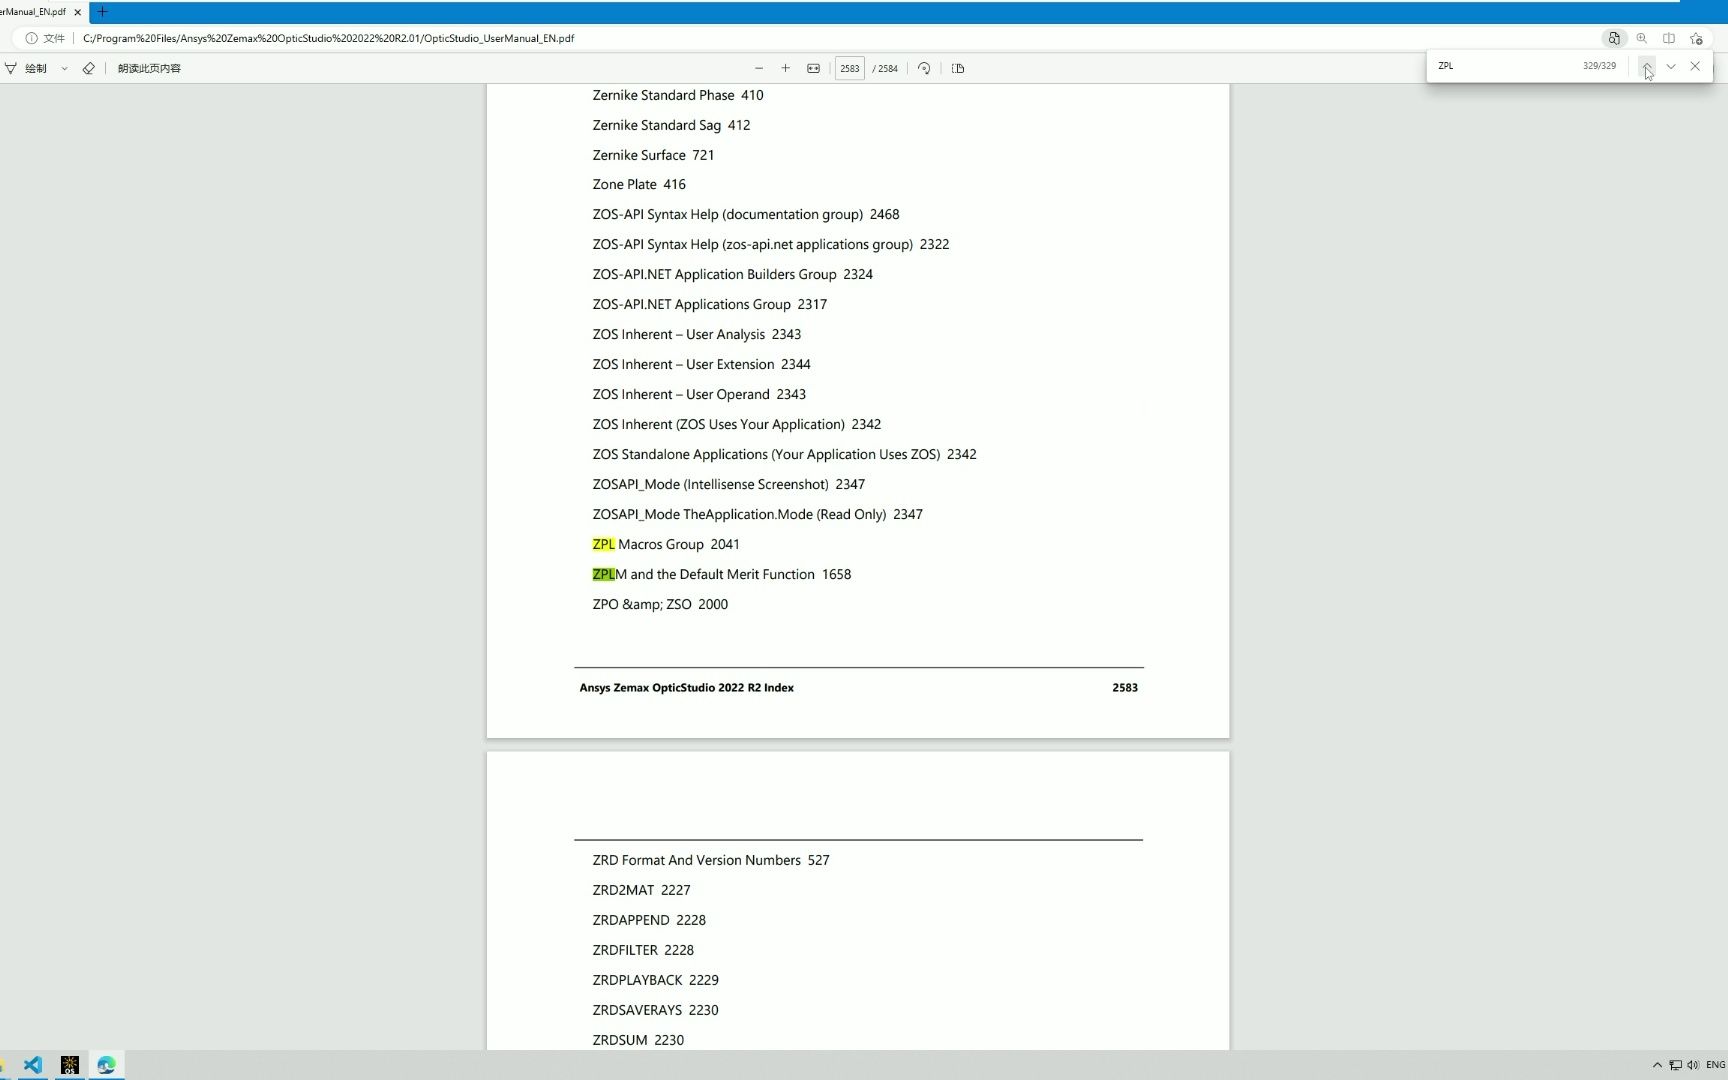Zoom in the PDF with plus icon
Screen dimensions: 1728x1080
[785, 68]
